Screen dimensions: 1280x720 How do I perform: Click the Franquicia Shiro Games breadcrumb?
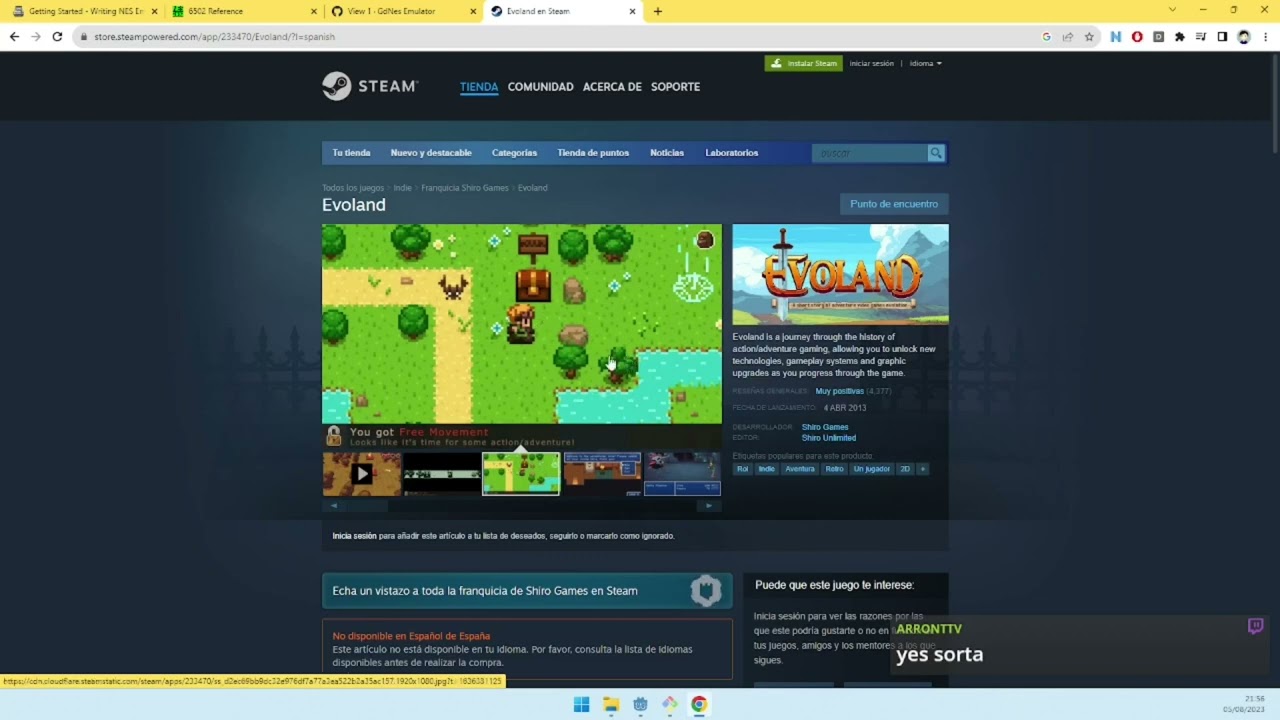coord(465,188)
